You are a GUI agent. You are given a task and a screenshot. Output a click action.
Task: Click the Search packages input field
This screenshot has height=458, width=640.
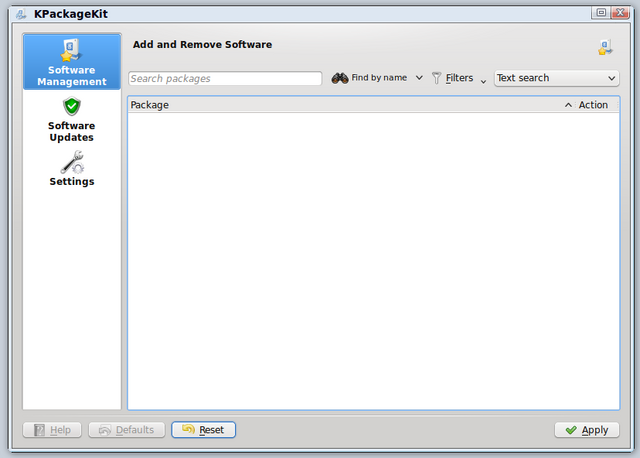pos(225,78)
